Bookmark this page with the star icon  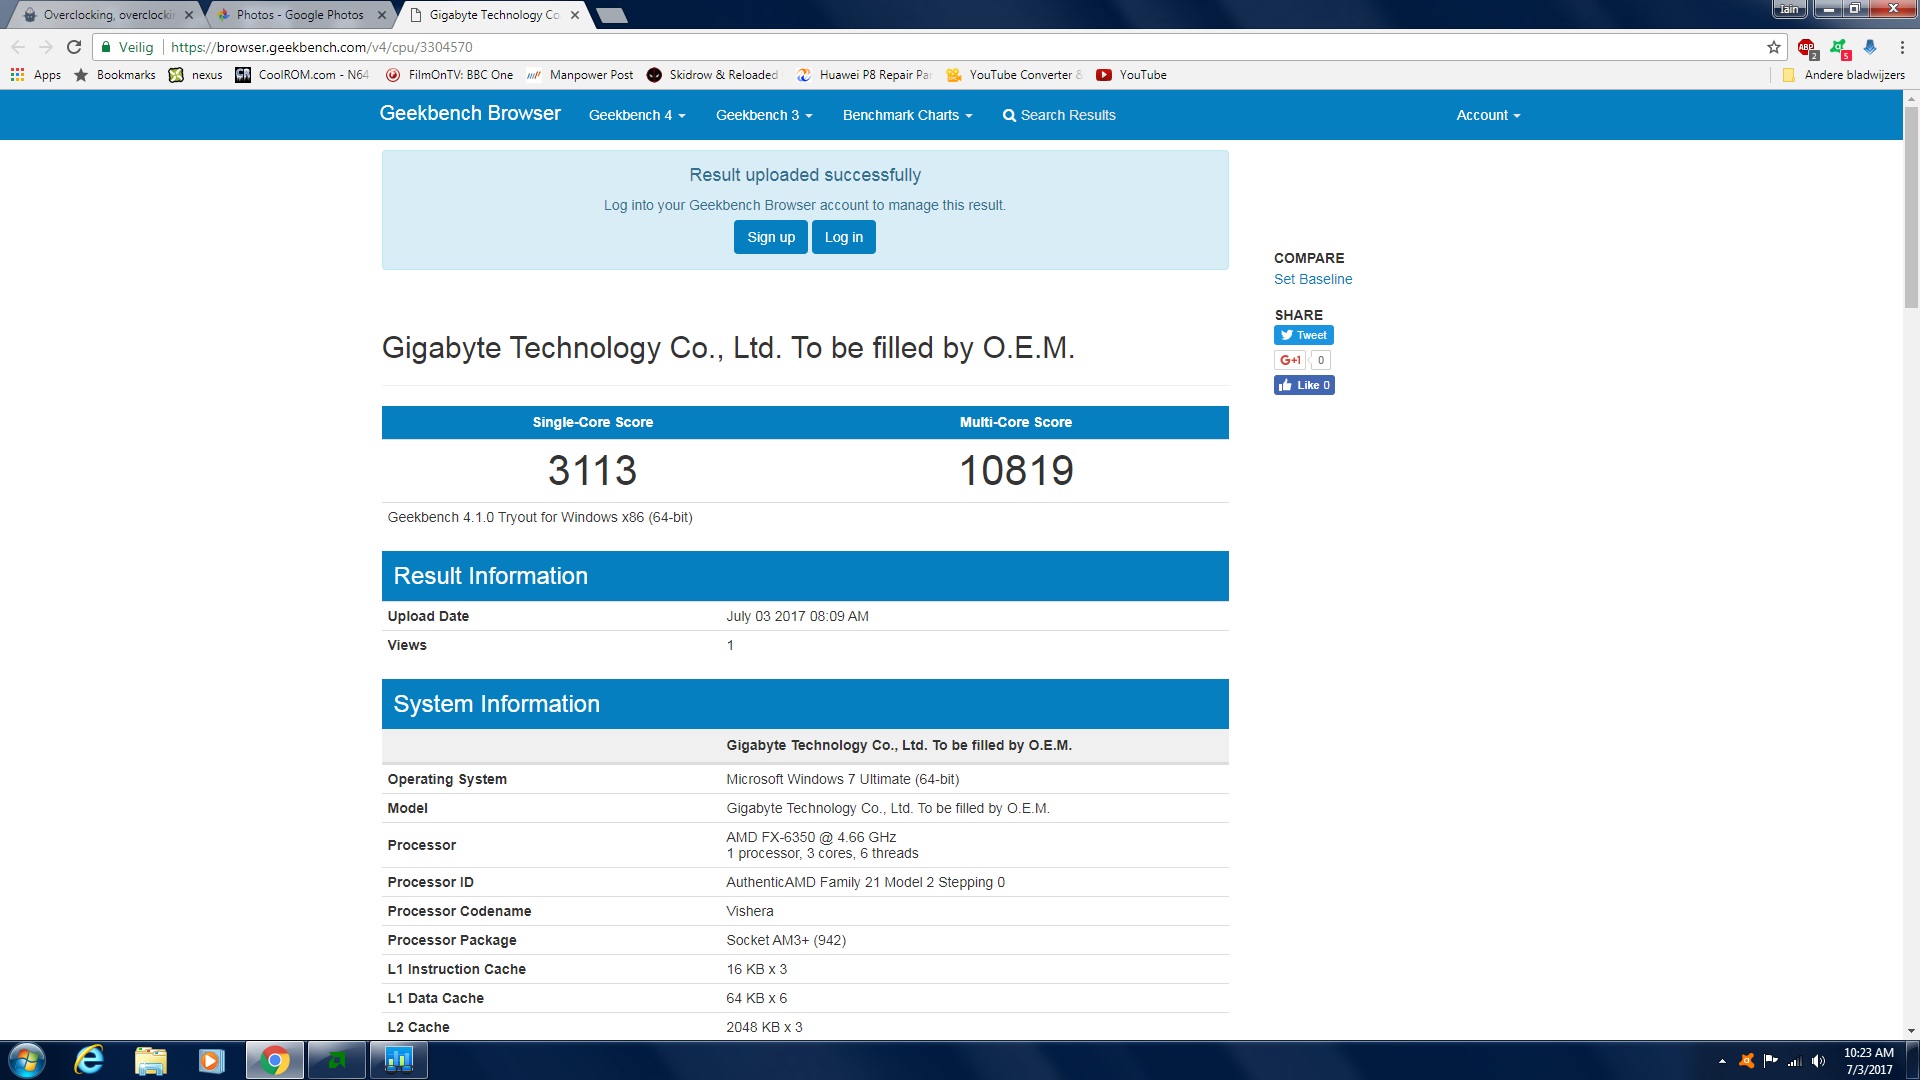tap(1774, 47)
